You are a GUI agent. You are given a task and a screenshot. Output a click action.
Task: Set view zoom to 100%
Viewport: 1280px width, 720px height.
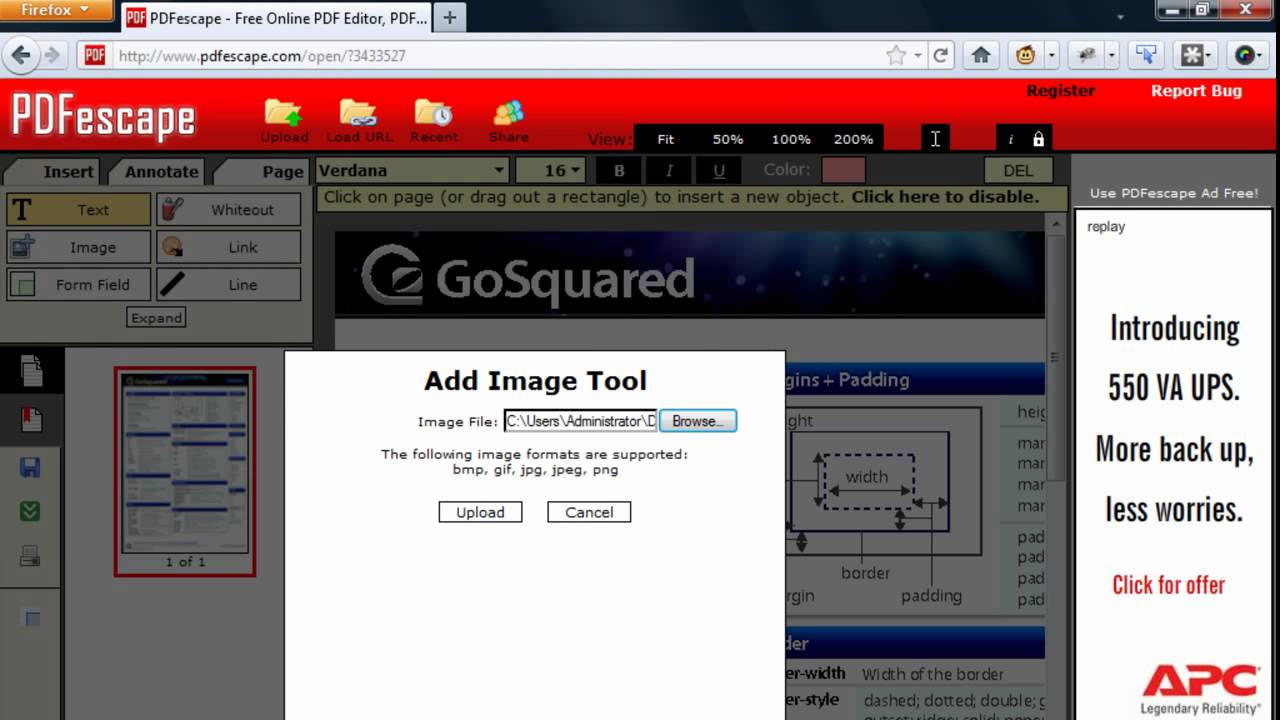point(791,139)
